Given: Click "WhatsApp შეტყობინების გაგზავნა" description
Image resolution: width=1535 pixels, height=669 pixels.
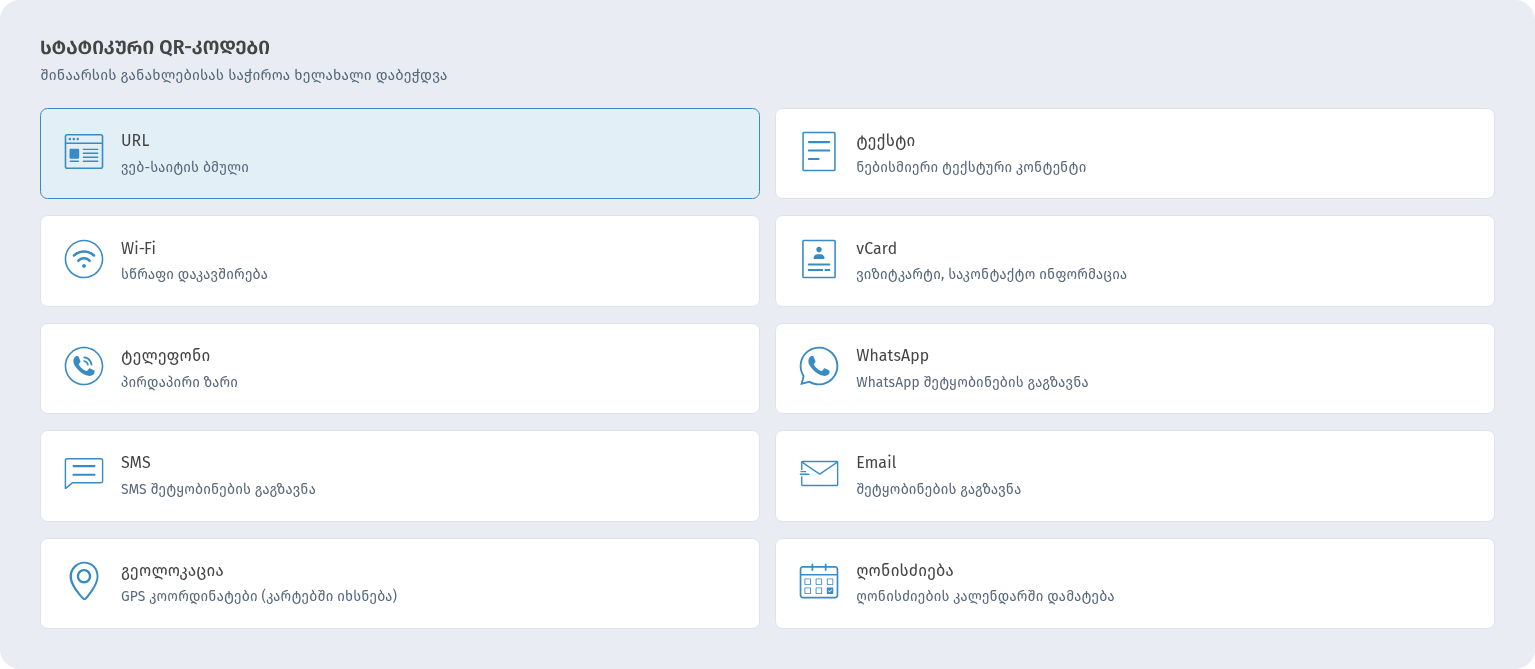Looking at the screenshot, I should tap(972, 382).
